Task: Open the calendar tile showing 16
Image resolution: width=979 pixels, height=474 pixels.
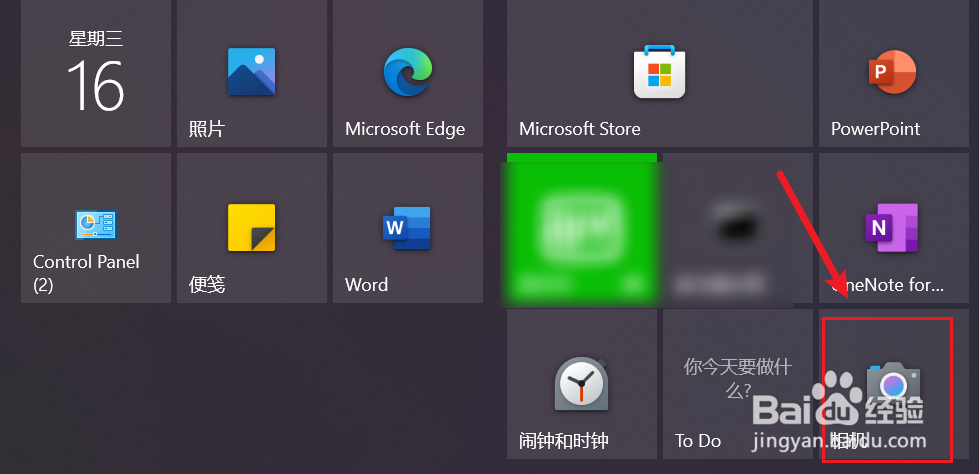Action: (x=96, y=73)
